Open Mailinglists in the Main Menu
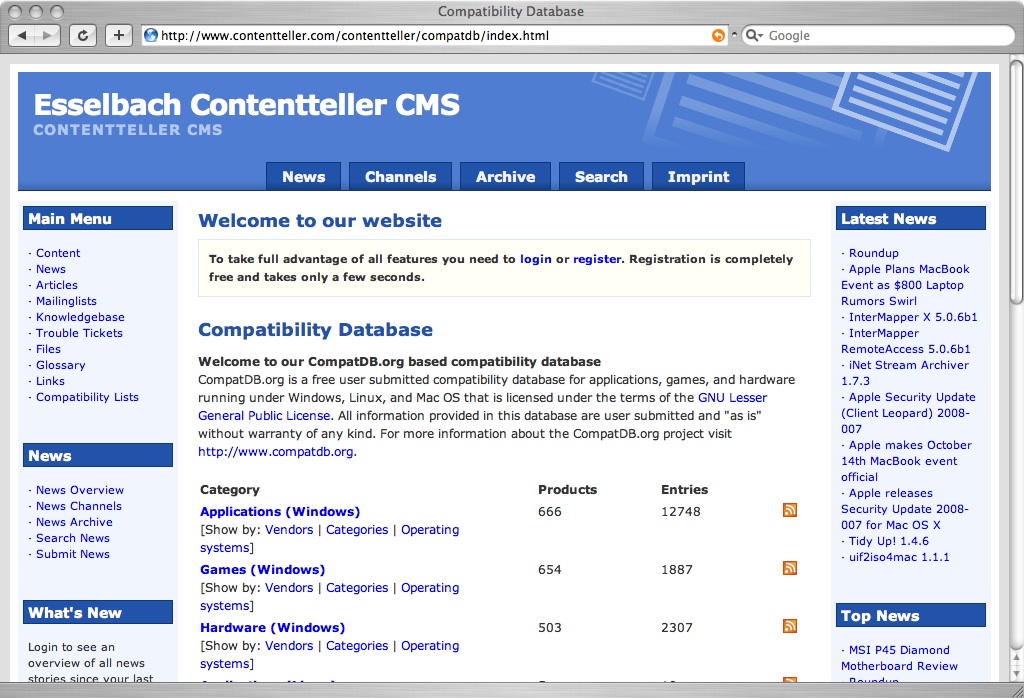The image size is (1024, 698). [x=66, y=301]
